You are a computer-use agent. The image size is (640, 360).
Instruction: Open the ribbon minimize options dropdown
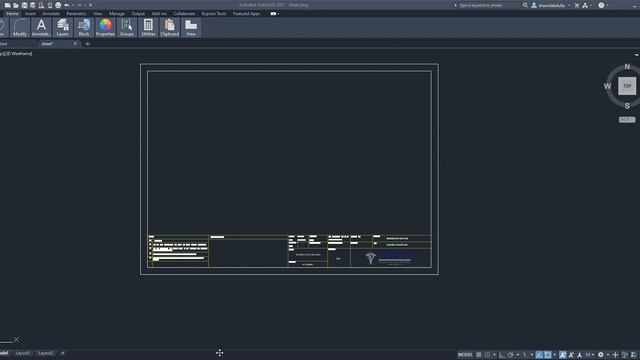pos(278,14)
